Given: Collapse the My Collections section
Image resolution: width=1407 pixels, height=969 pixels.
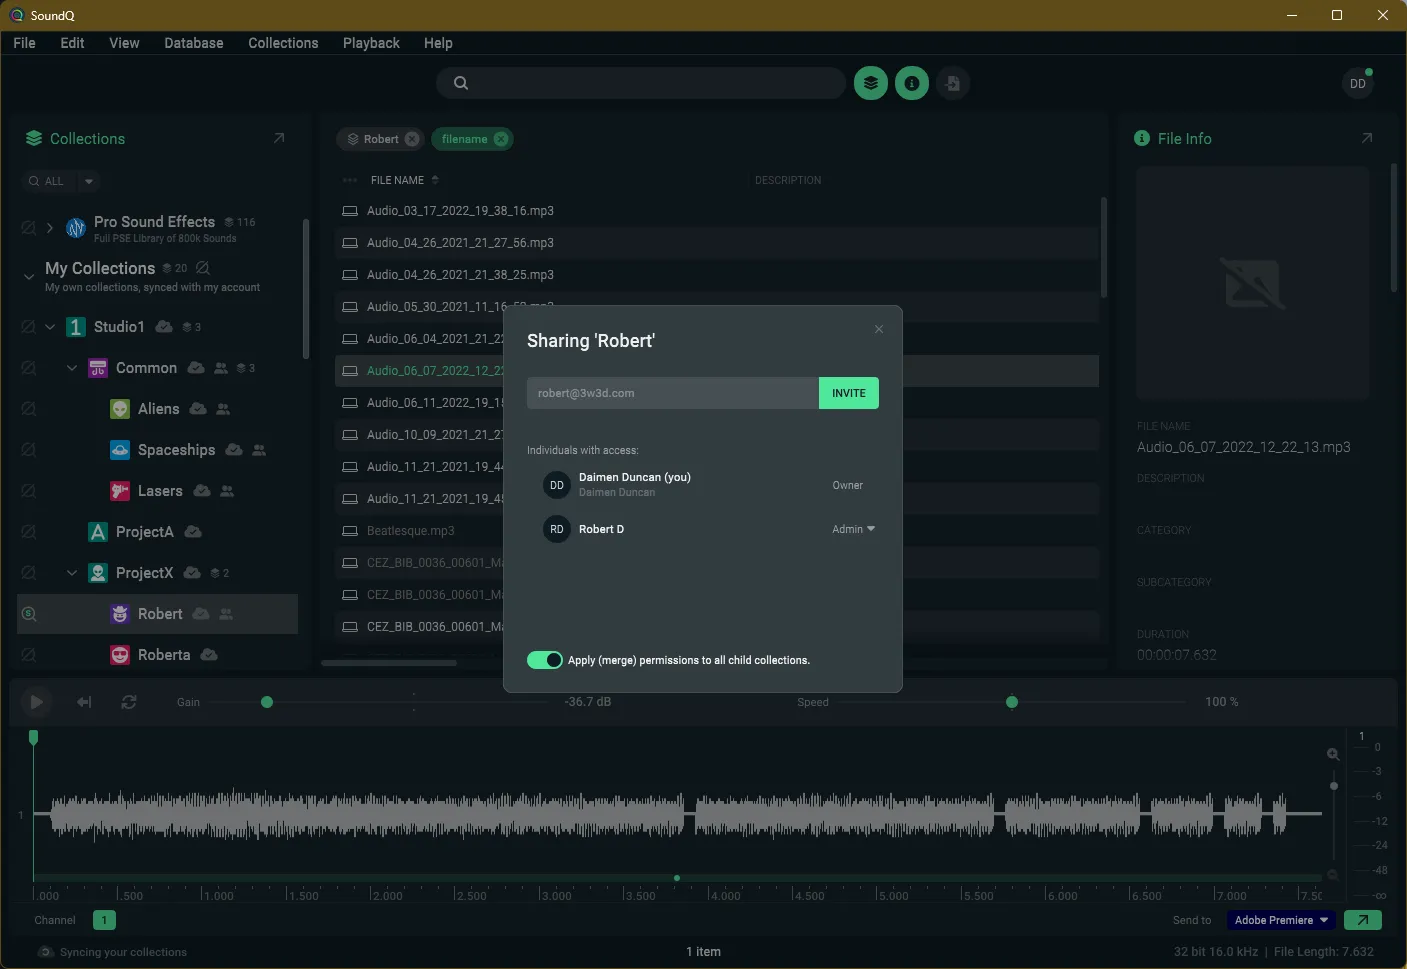Looking at the screenshot, I should [28, 276].
